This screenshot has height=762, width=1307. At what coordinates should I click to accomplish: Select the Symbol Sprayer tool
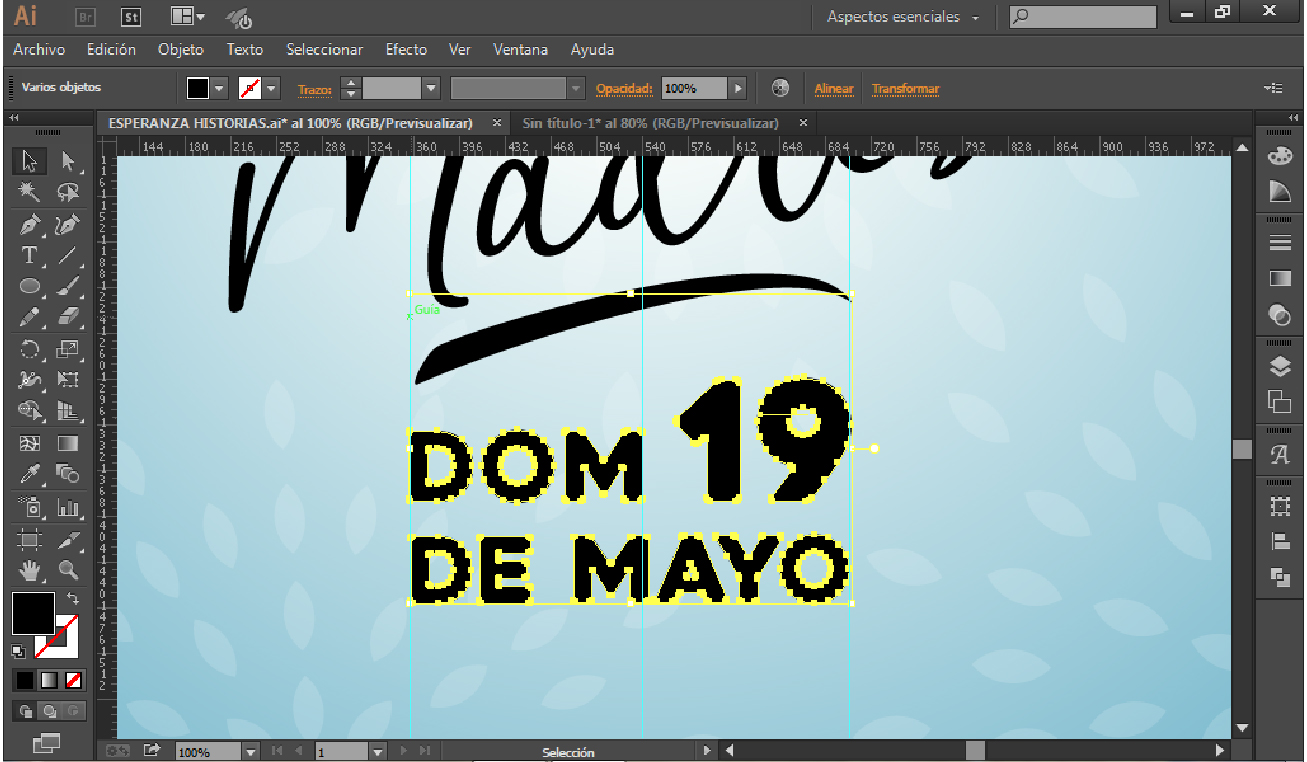click(x=30, y=507)
